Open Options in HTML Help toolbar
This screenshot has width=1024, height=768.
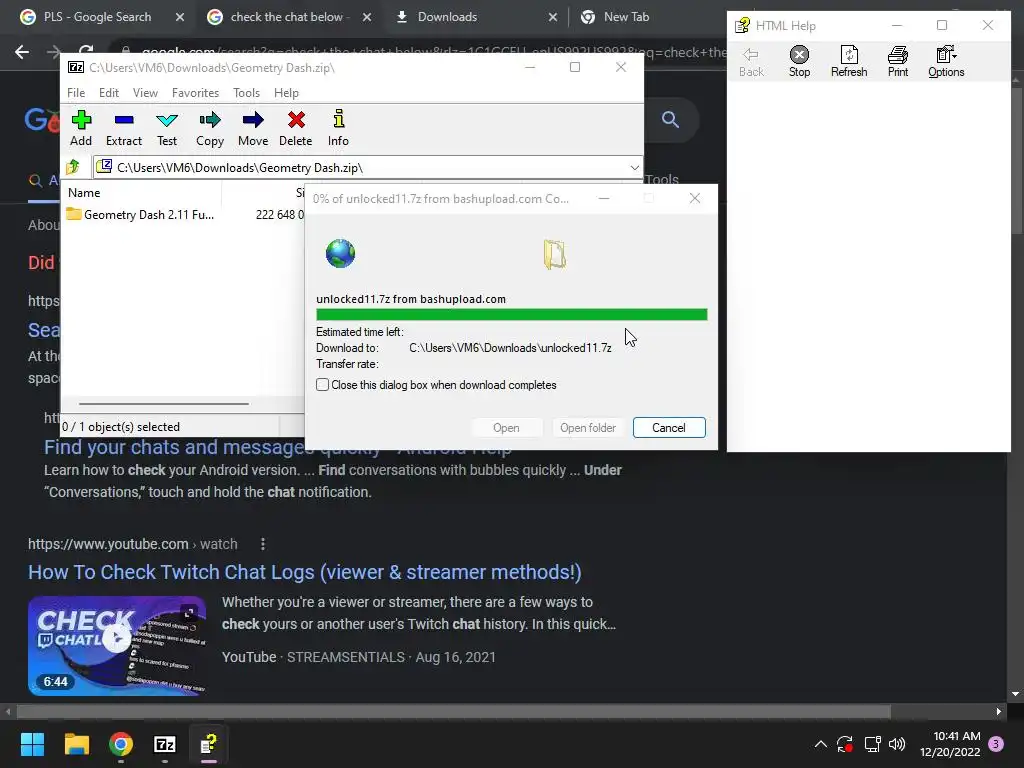(946, 62)
